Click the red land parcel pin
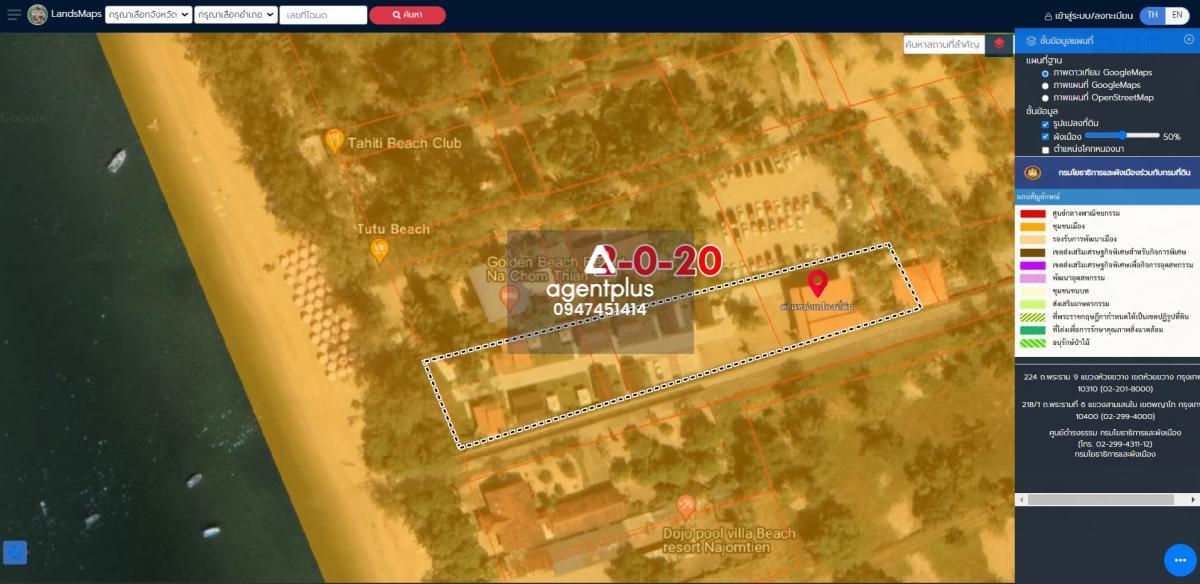This screenshot has height=584, width=1200. click(x=817, y=282)
